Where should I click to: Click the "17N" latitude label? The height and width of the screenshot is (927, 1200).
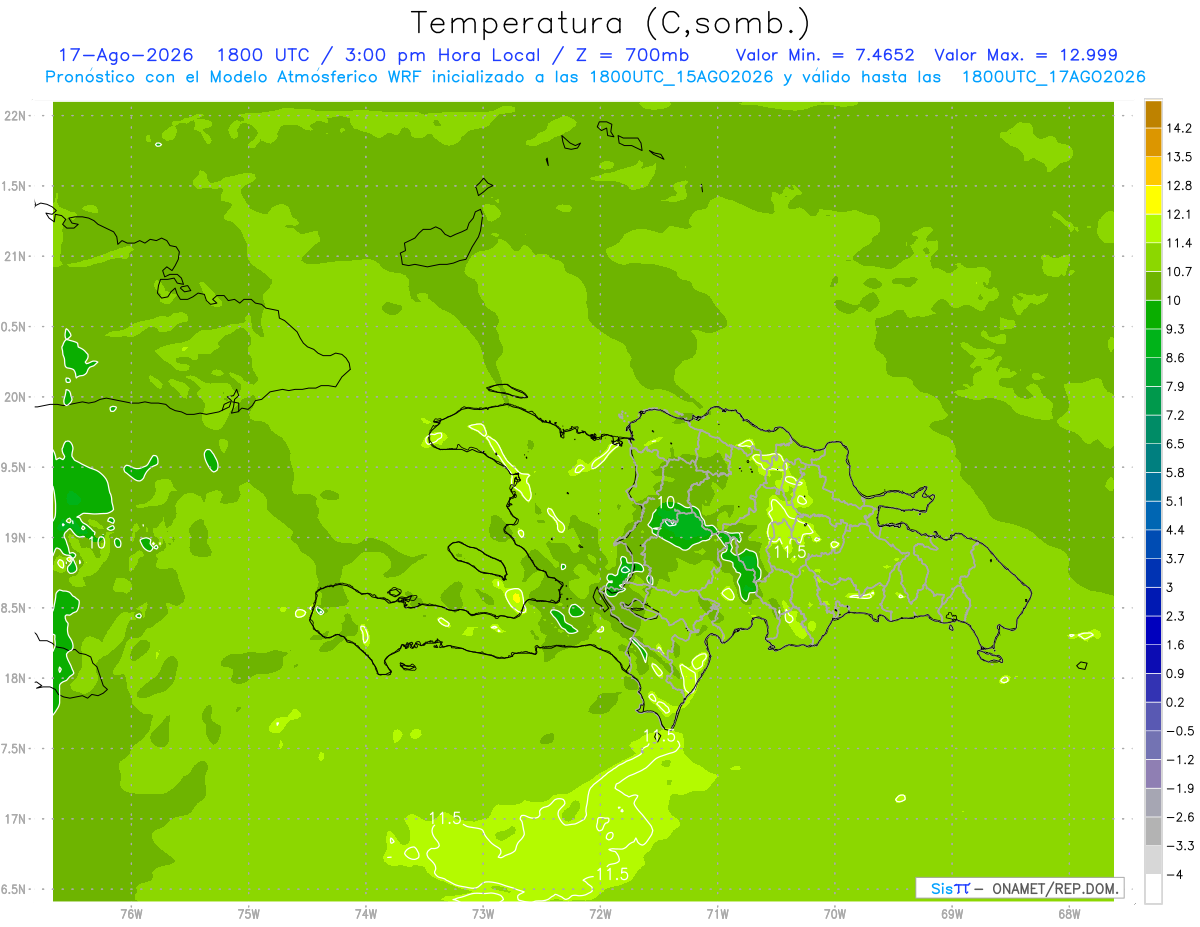pos(17,819)
